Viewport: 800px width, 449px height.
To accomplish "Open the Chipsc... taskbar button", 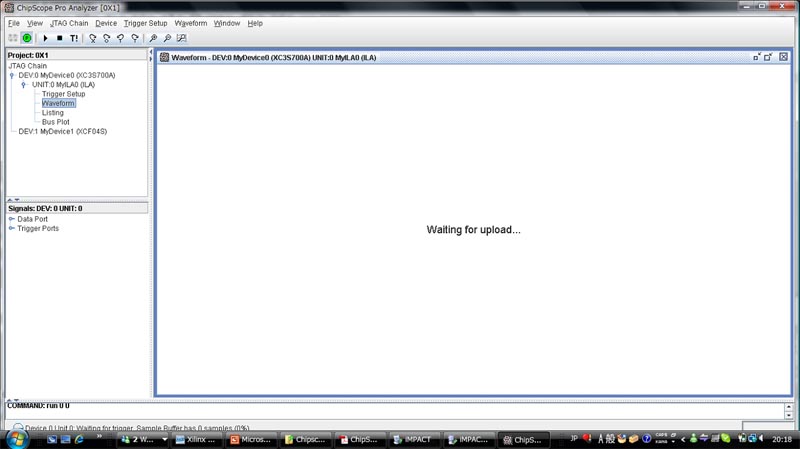I will pos(306,440).
